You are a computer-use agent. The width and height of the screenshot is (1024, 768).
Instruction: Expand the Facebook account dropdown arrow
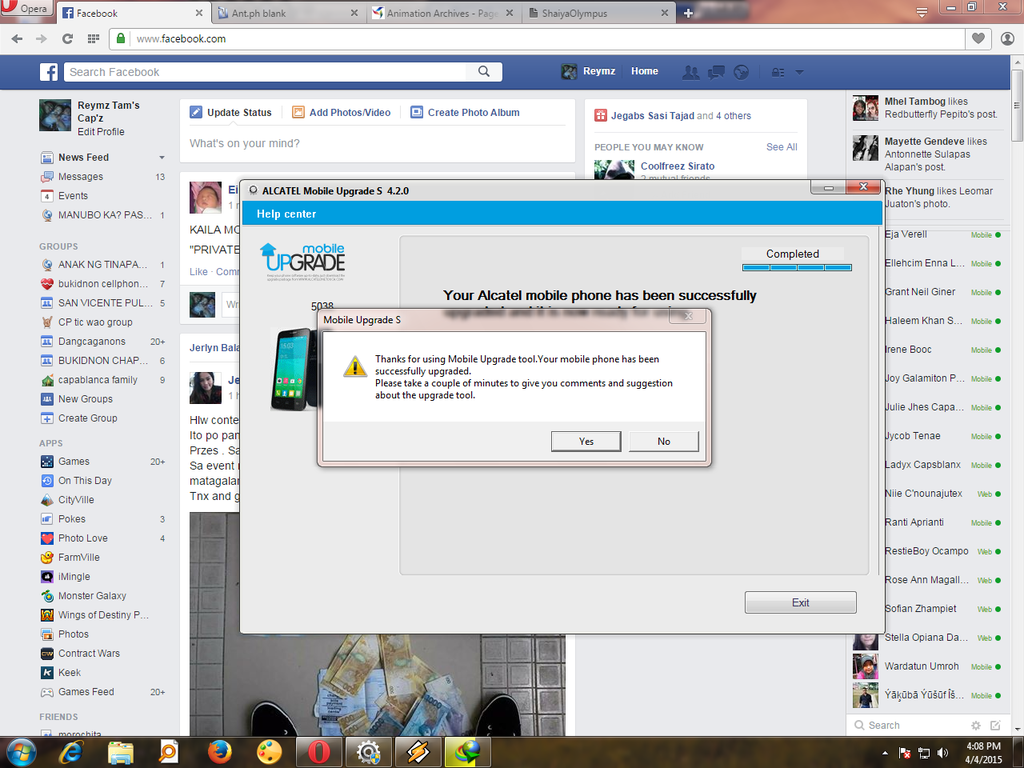tap(799, 72)
